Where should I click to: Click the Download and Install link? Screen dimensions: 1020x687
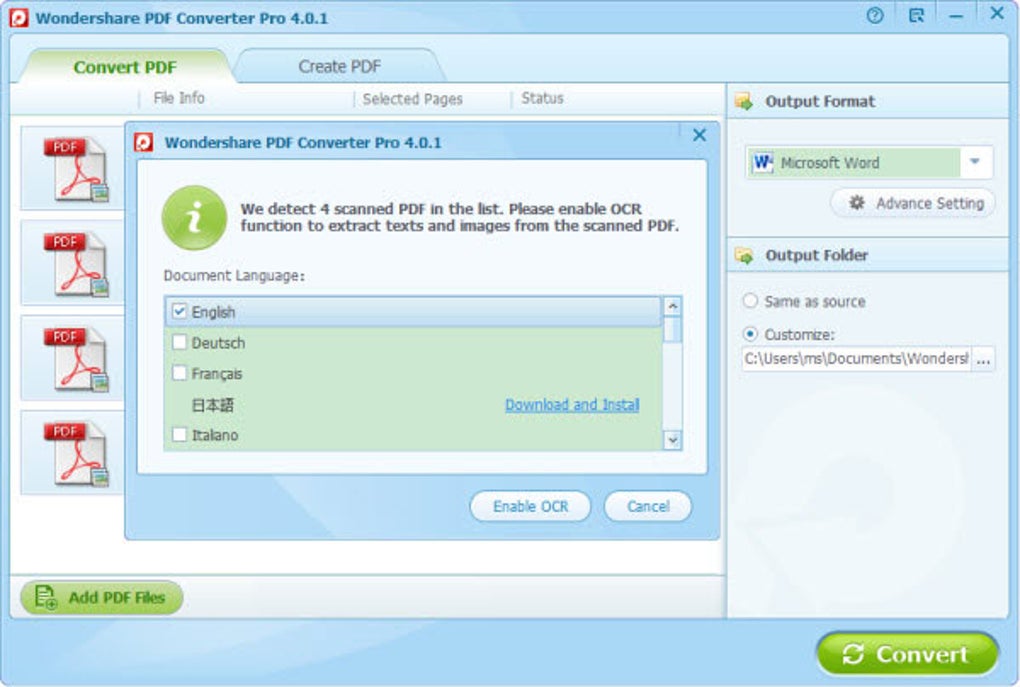click(572, 405)
